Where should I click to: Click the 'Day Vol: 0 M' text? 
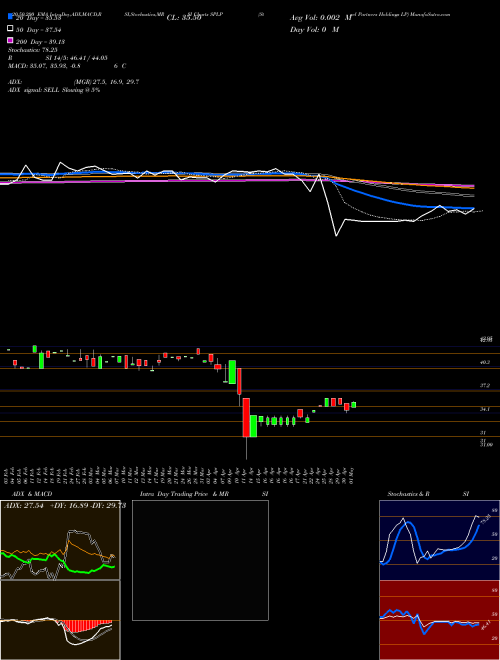click(314, 29)
